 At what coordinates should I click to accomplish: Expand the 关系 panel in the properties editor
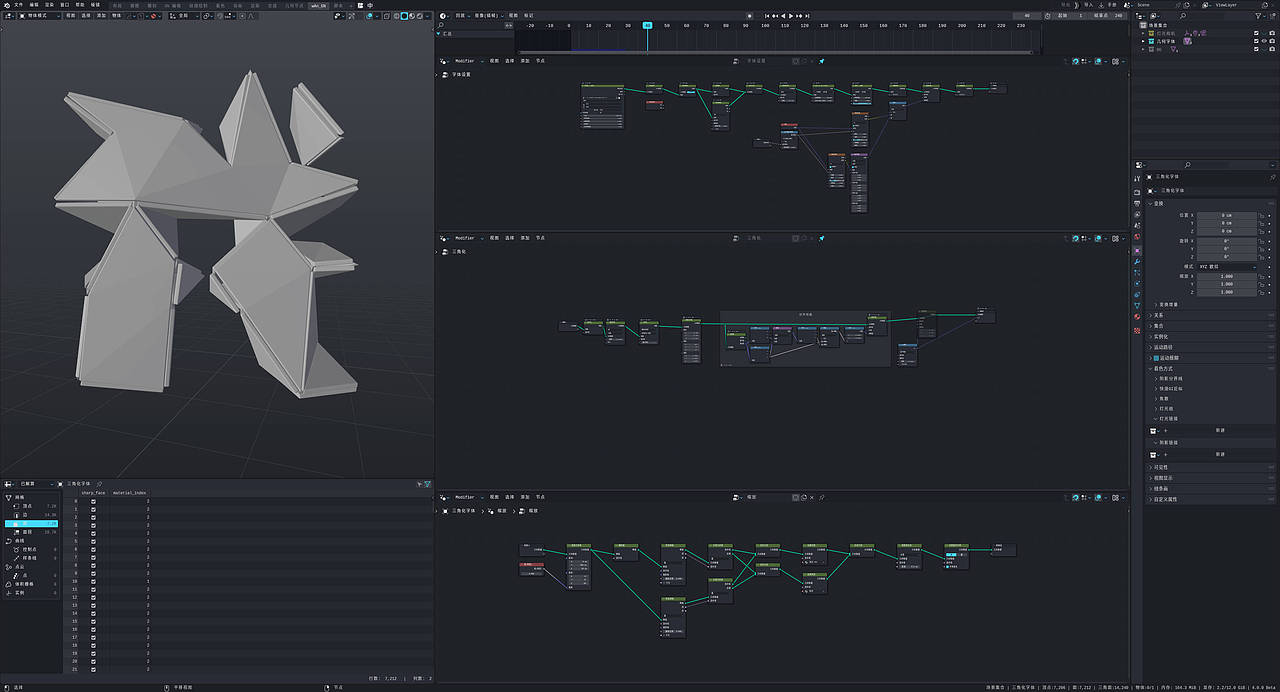1155,317
